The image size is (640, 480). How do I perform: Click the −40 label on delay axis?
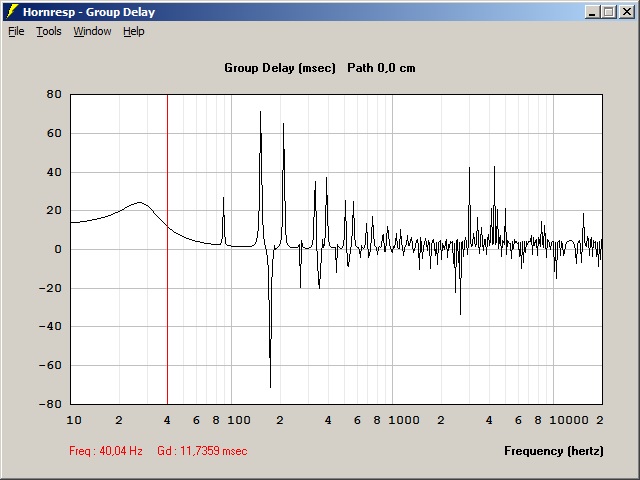(50, 327)
